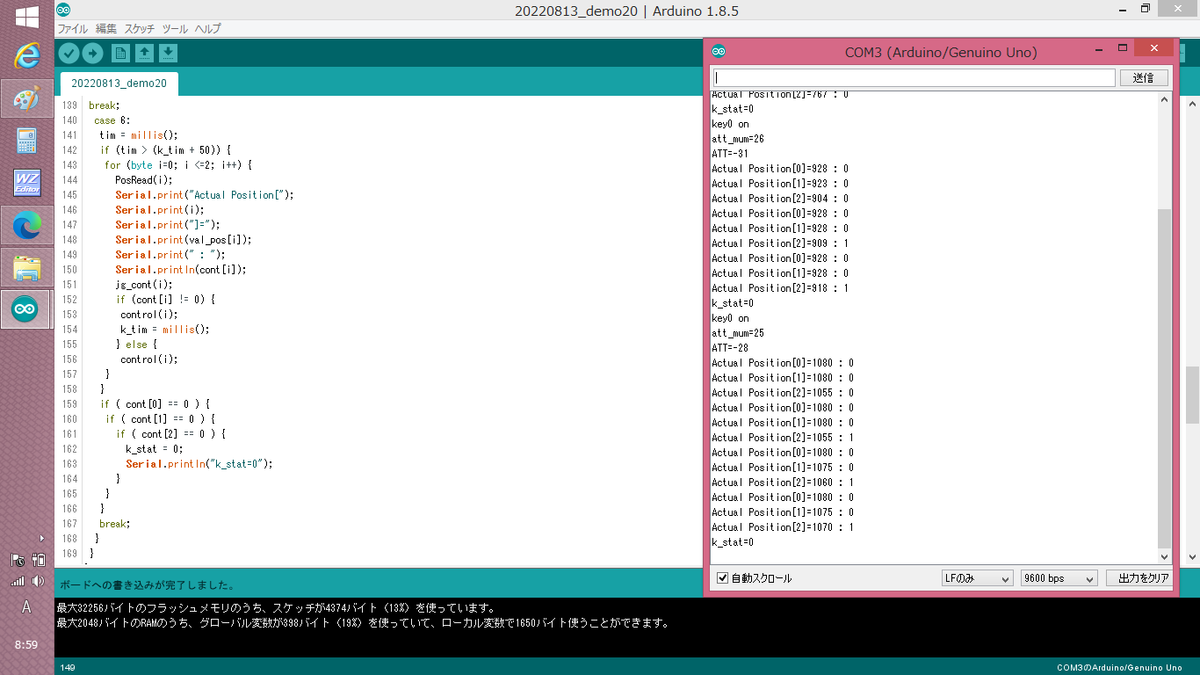Screen dimensions: 1200x675
Task: Click the 'PosRead(i);' code line
Action: 143,179
